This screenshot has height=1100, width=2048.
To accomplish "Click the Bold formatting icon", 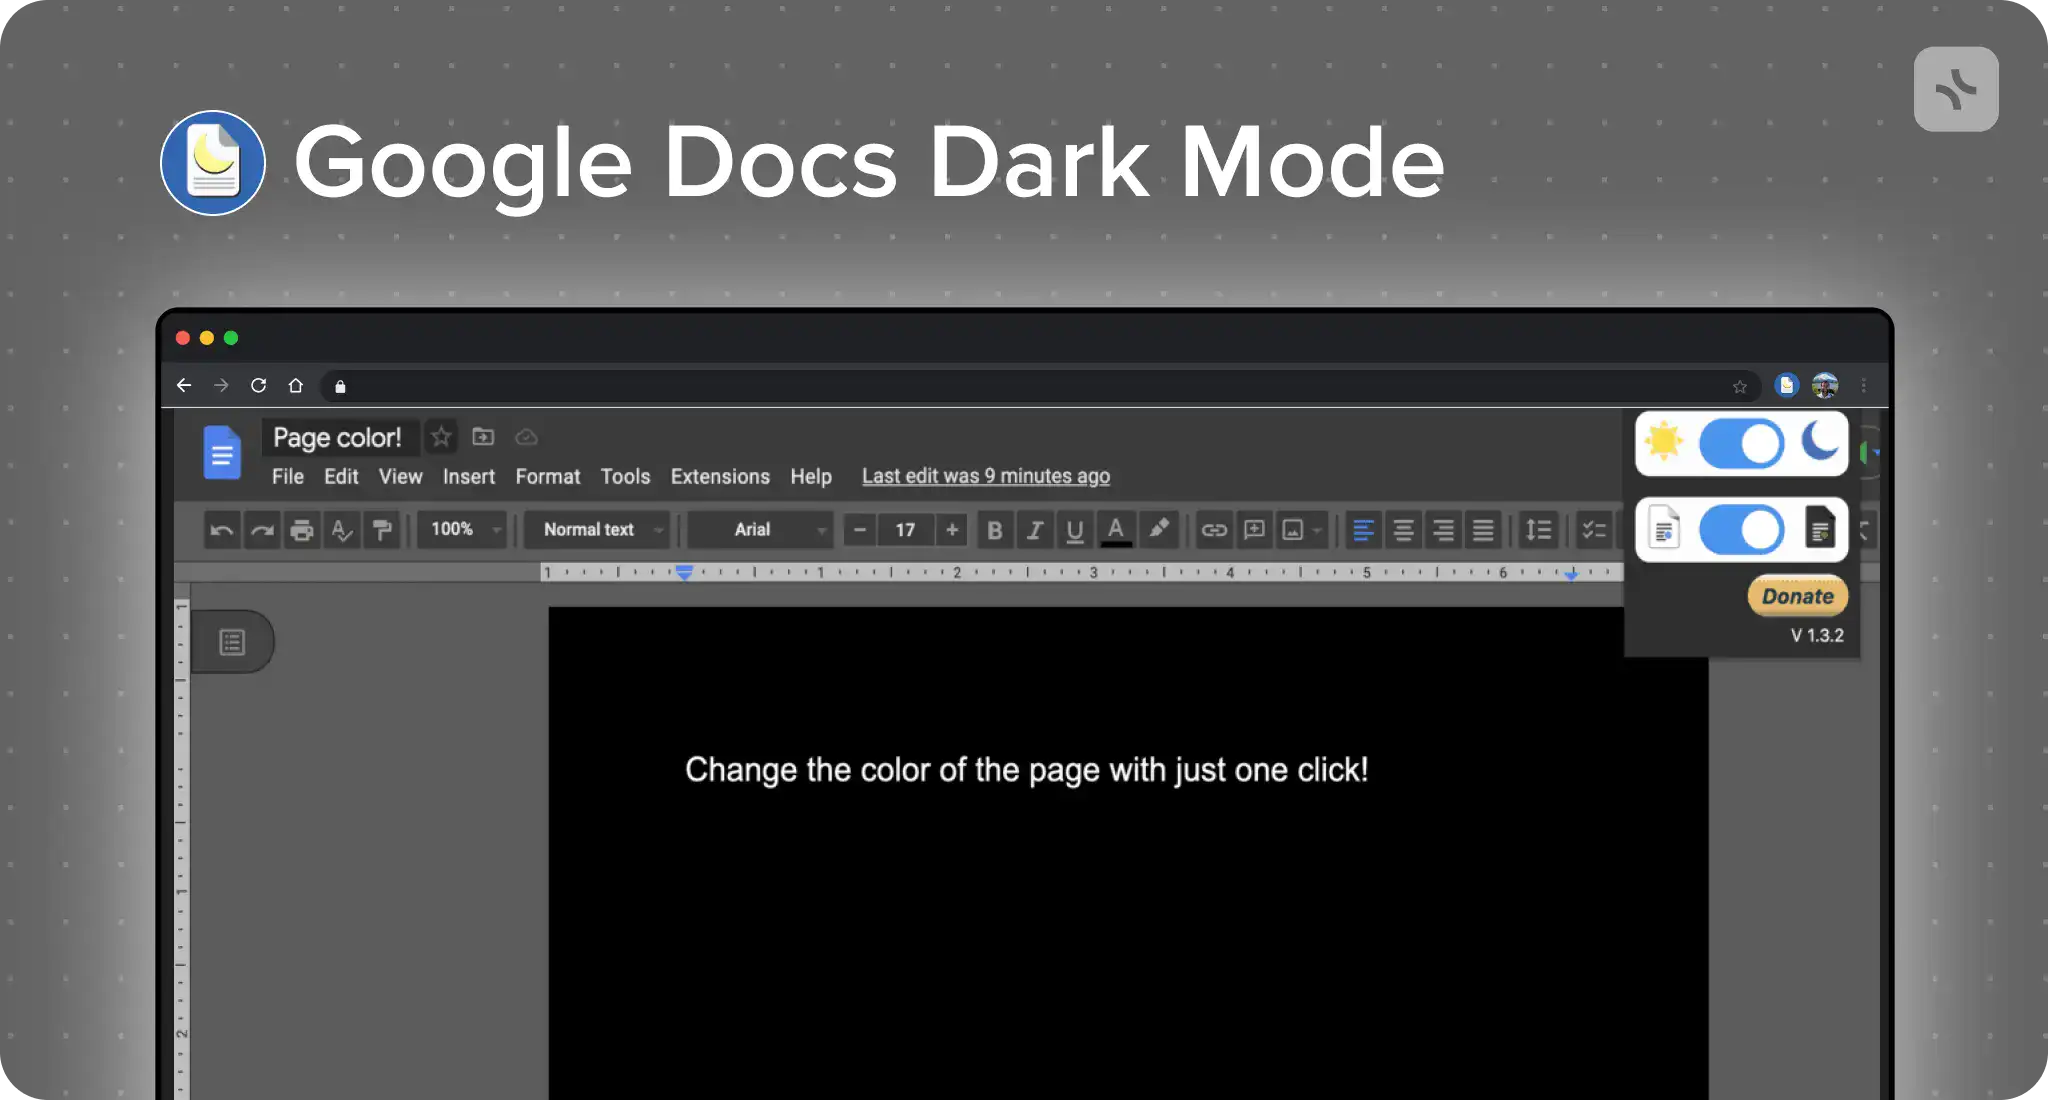I will pyautogui.click(x=994, y=530).
